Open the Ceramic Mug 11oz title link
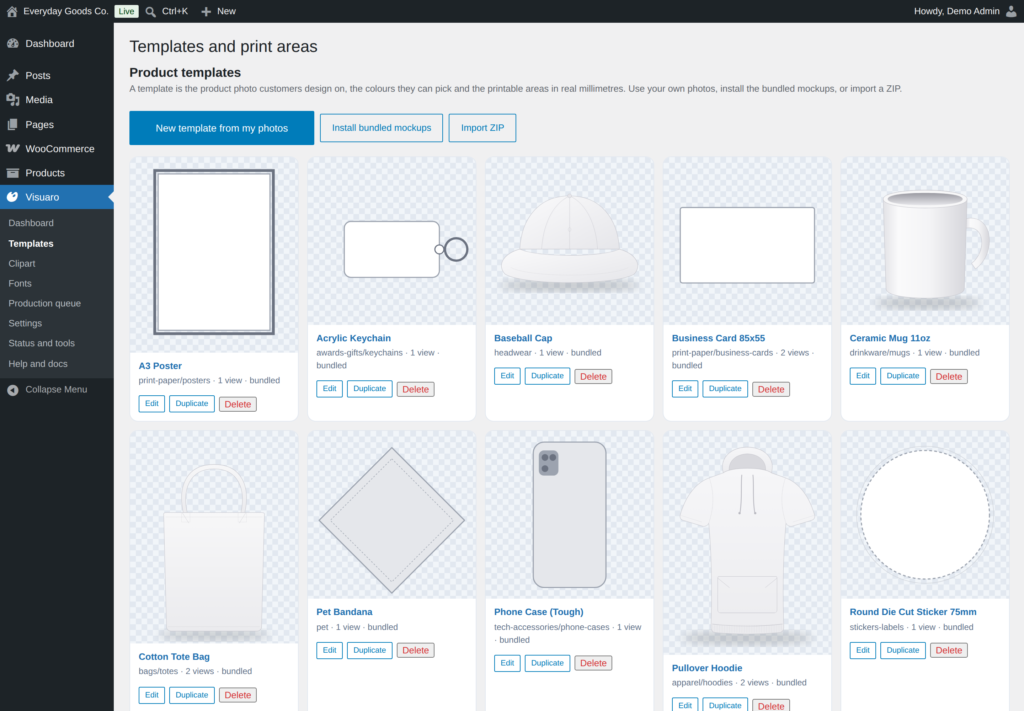This screenshot has height=711, width=1024. click(889, 338)
